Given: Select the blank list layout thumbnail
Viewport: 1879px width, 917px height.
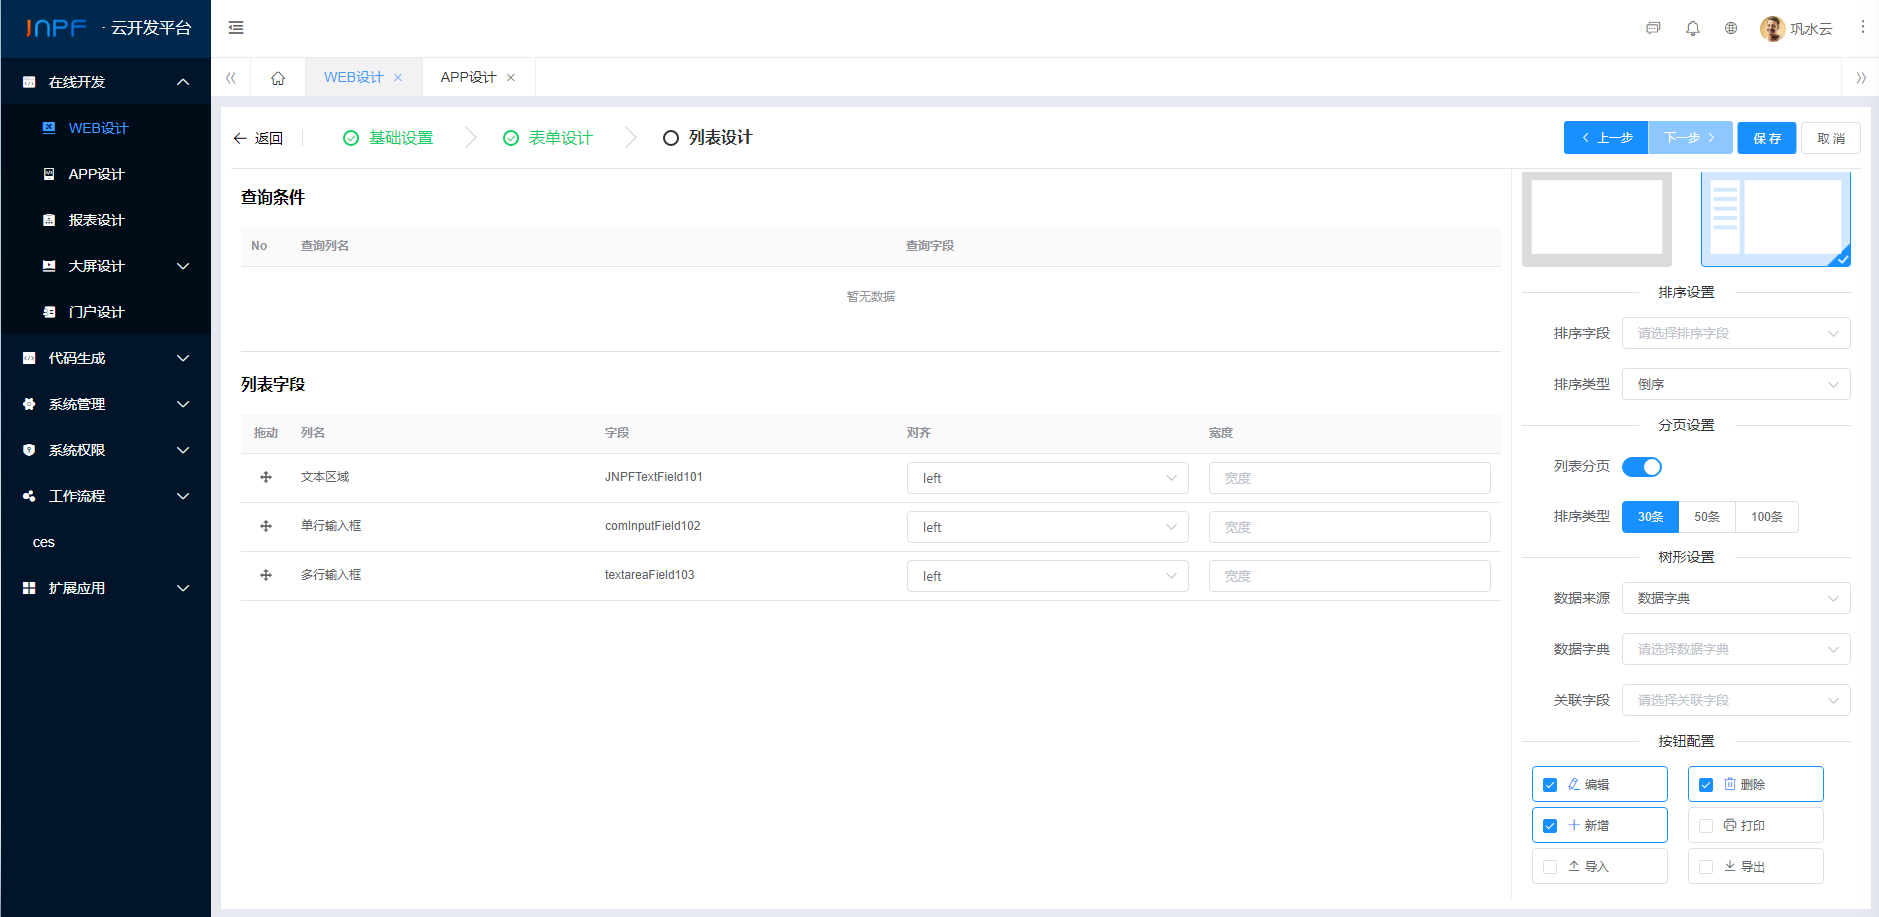Looking at the screenshot, I should 1597,219.
